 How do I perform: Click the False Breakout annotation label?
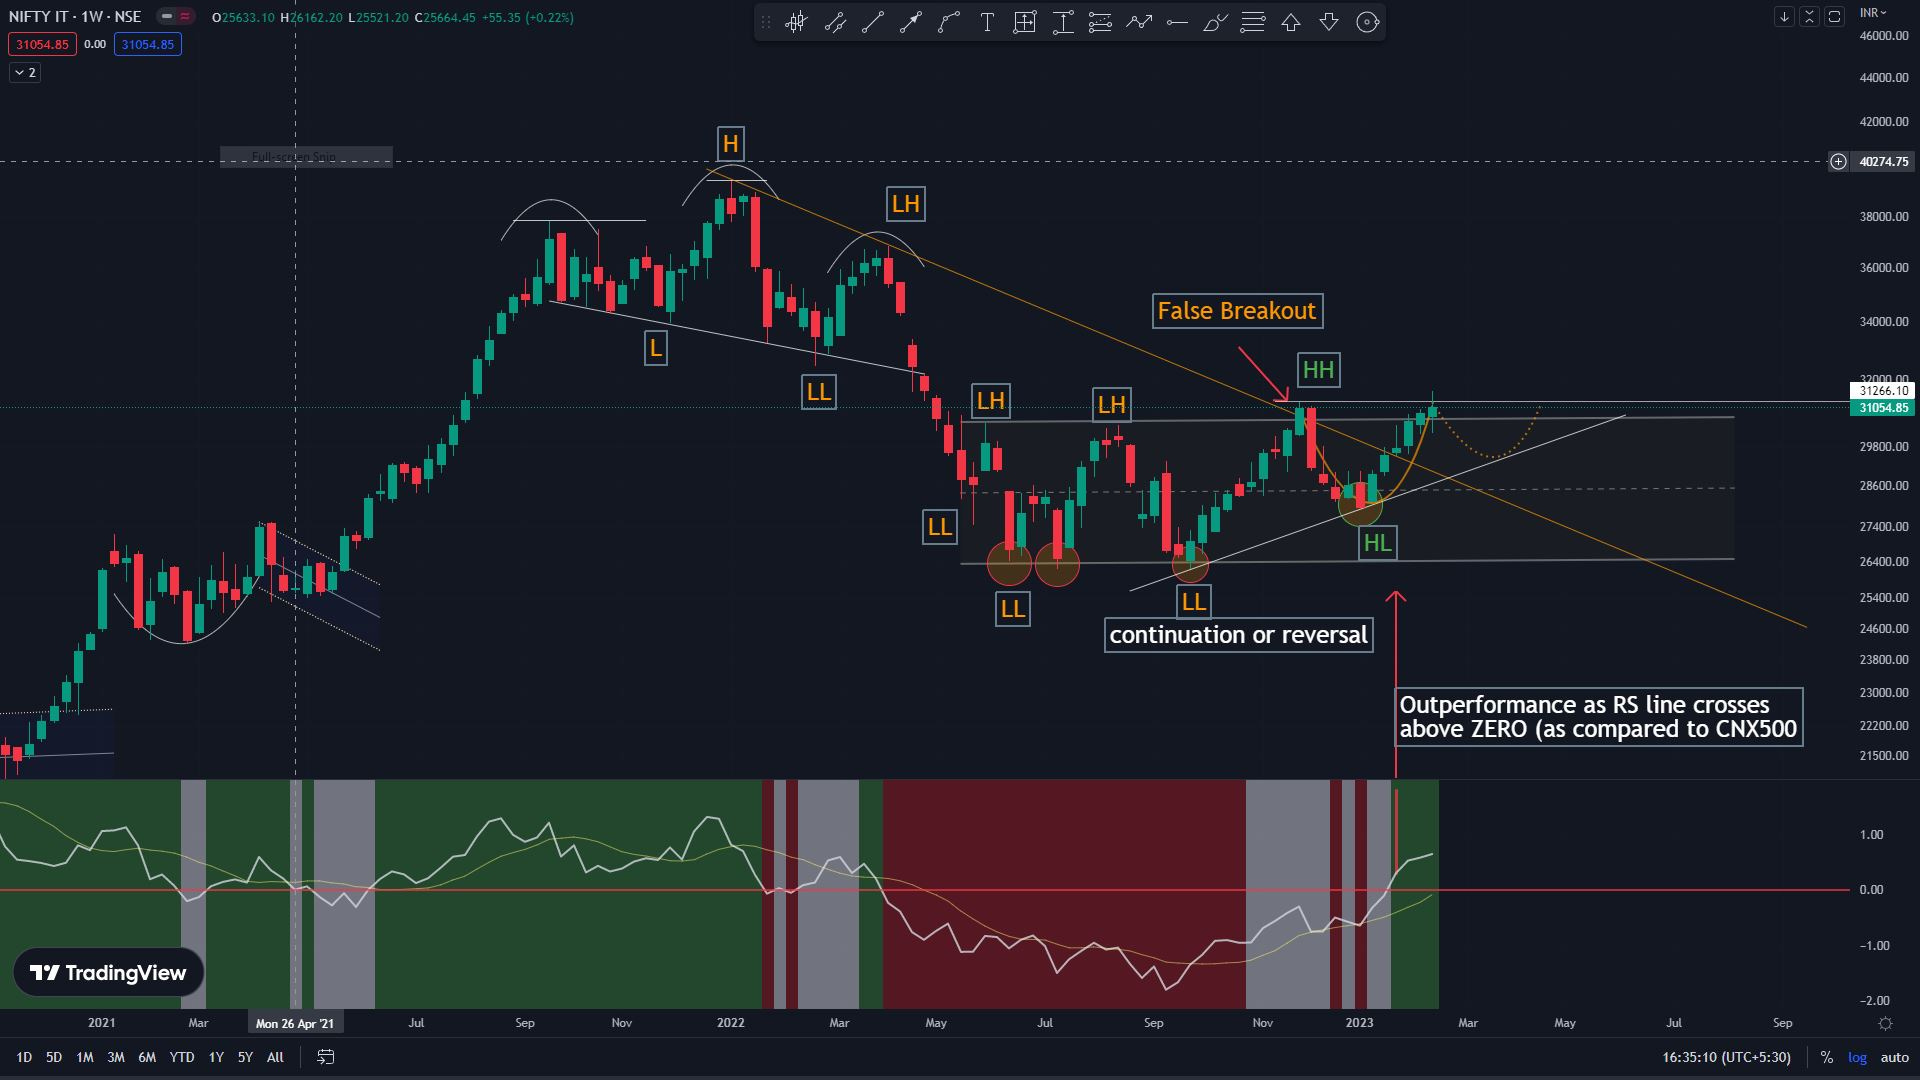point(1237,311)
